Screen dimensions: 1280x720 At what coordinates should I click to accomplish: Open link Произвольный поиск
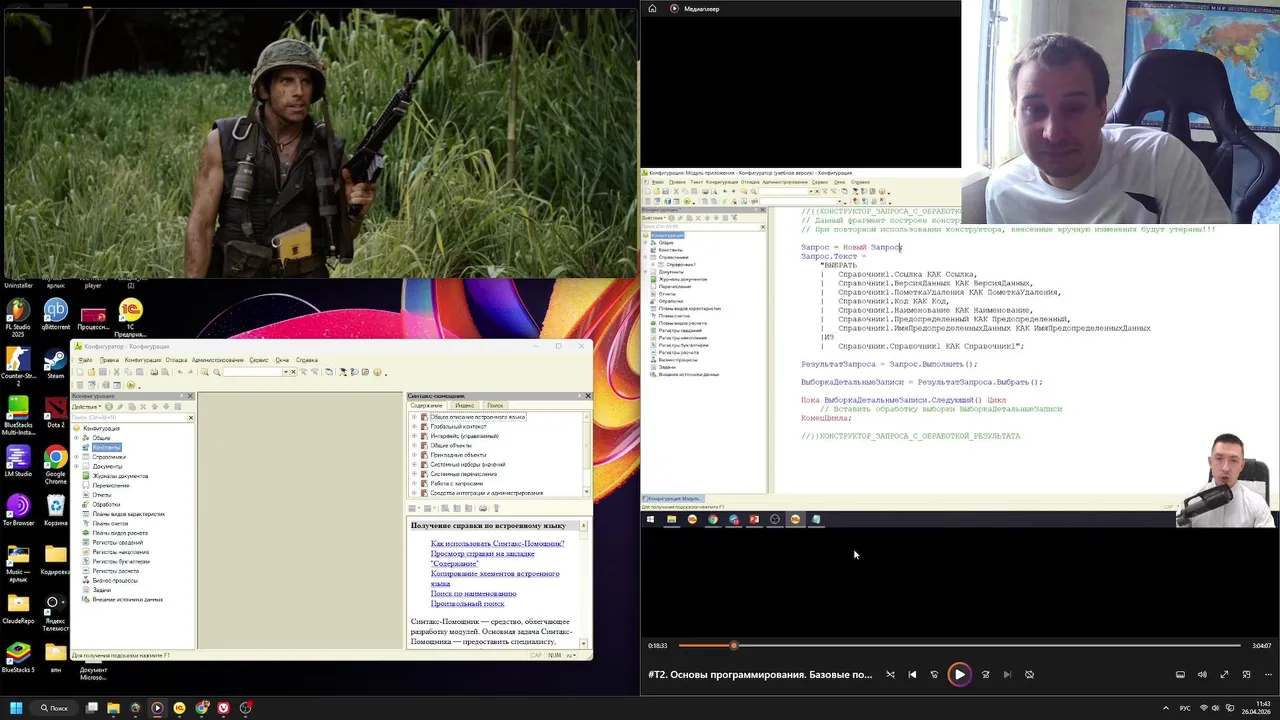click(x=467, y=604)
